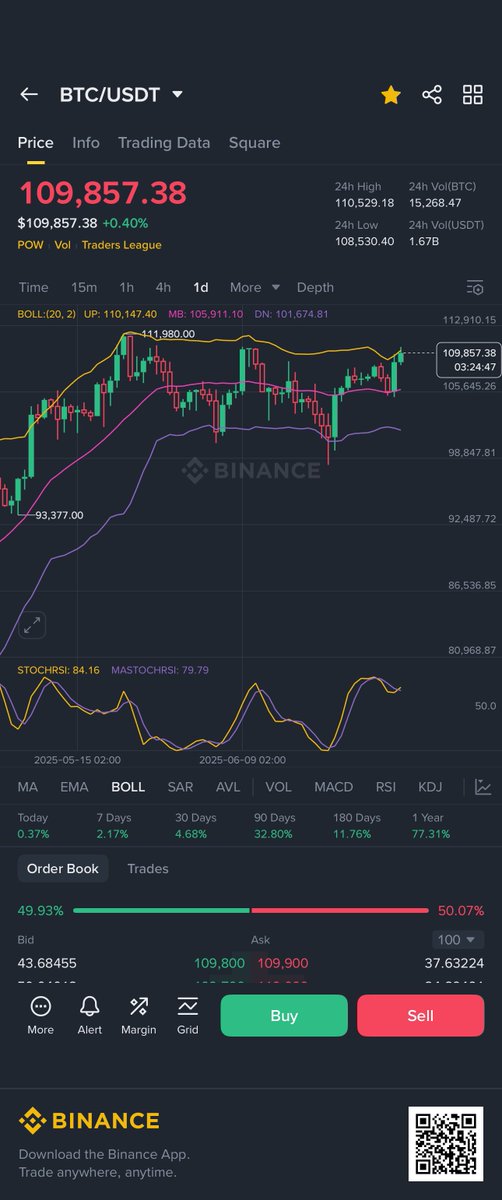Tap the STOCHRSI: 84.16 label

[x=56, y=670]
